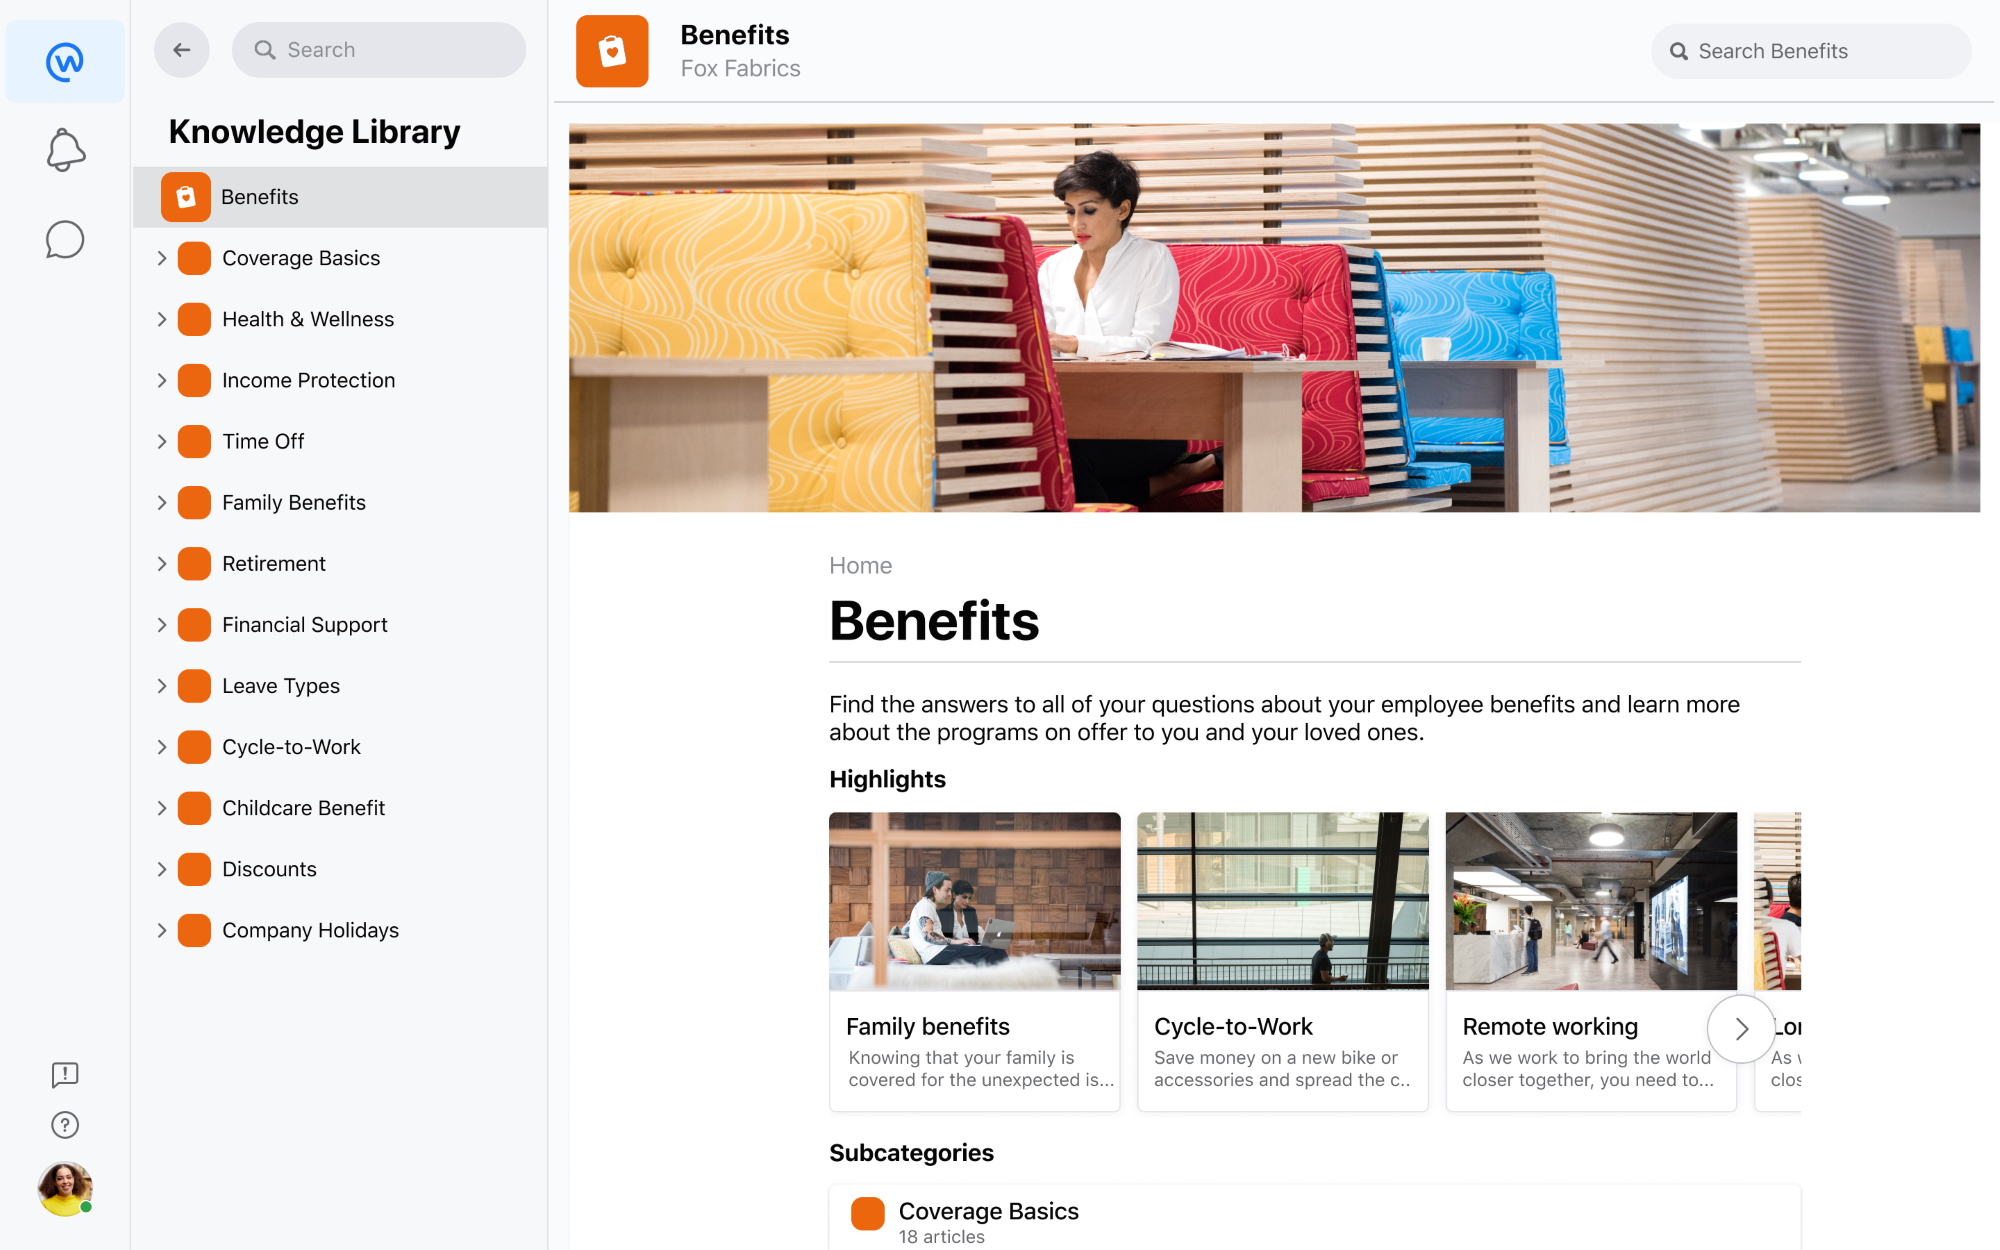Select the Retirement category icon
This screenshot has width=2000, height=1250.
(x=193, y=563)
